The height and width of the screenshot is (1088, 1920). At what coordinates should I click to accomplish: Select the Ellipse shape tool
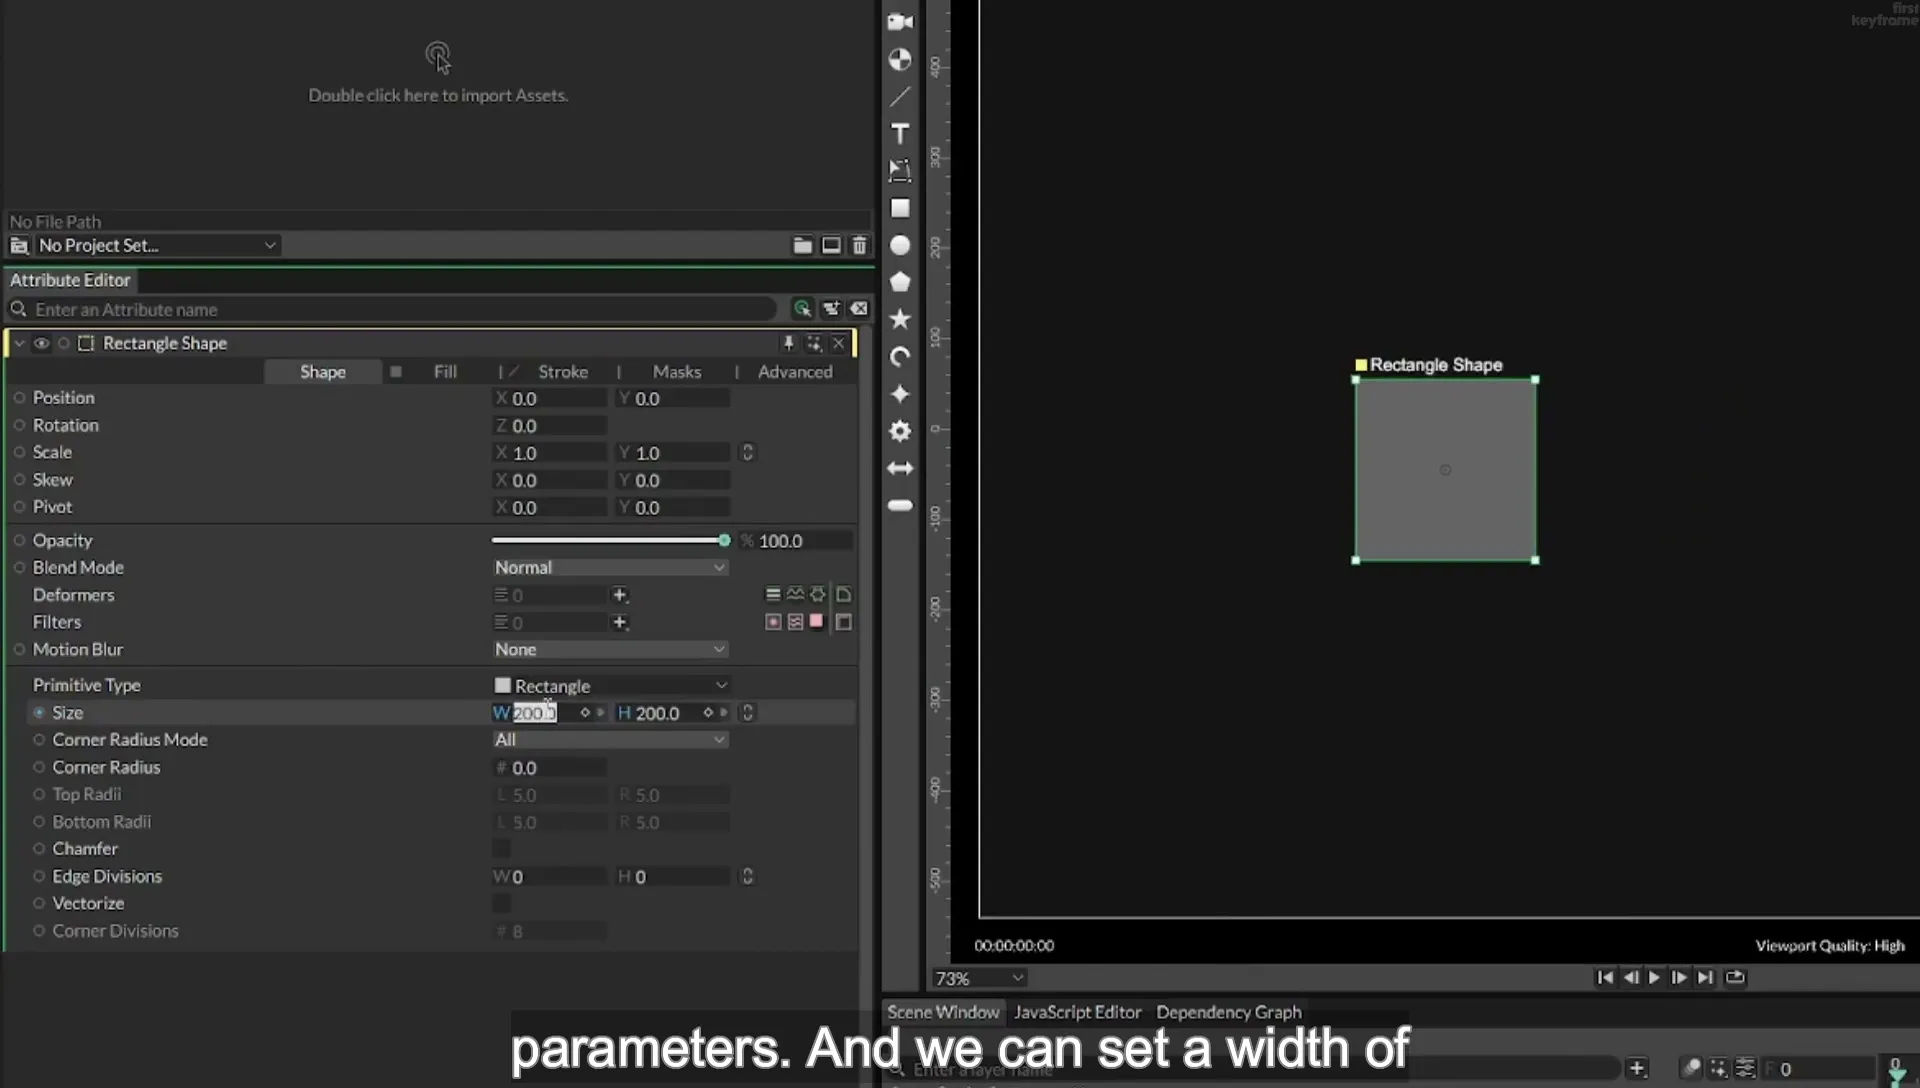point(900,245)
